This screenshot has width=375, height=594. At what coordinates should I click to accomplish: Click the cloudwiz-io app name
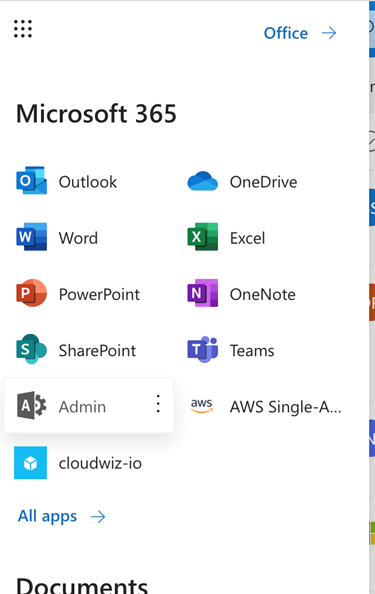[x=100, y=463]
